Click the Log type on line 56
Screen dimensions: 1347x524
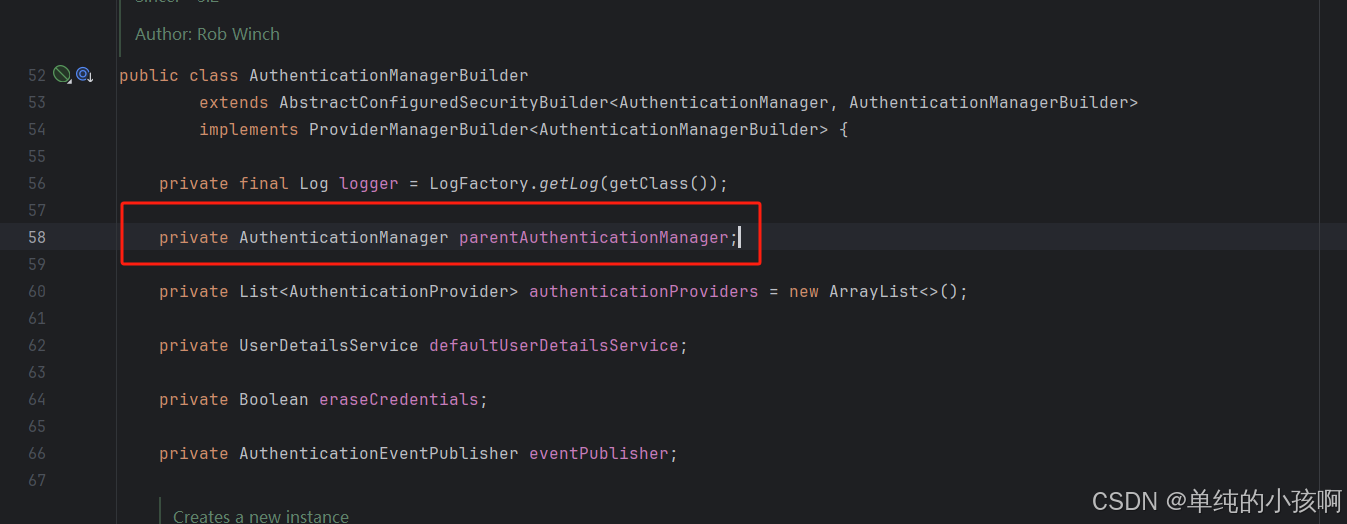(314, 183)
